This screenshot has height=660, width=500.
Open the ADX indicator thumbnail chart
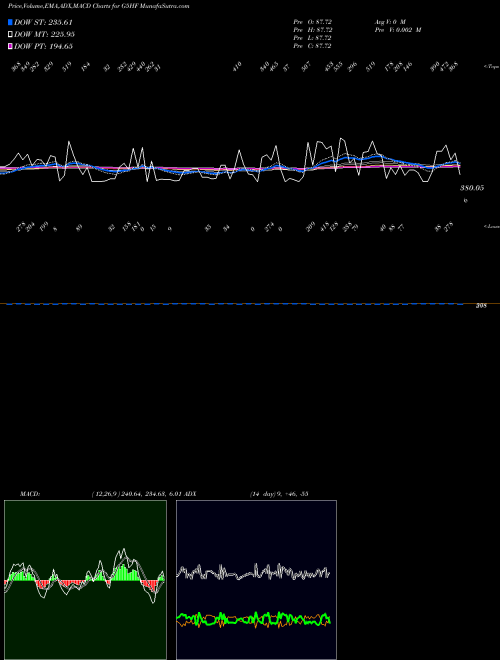point(256,580)
